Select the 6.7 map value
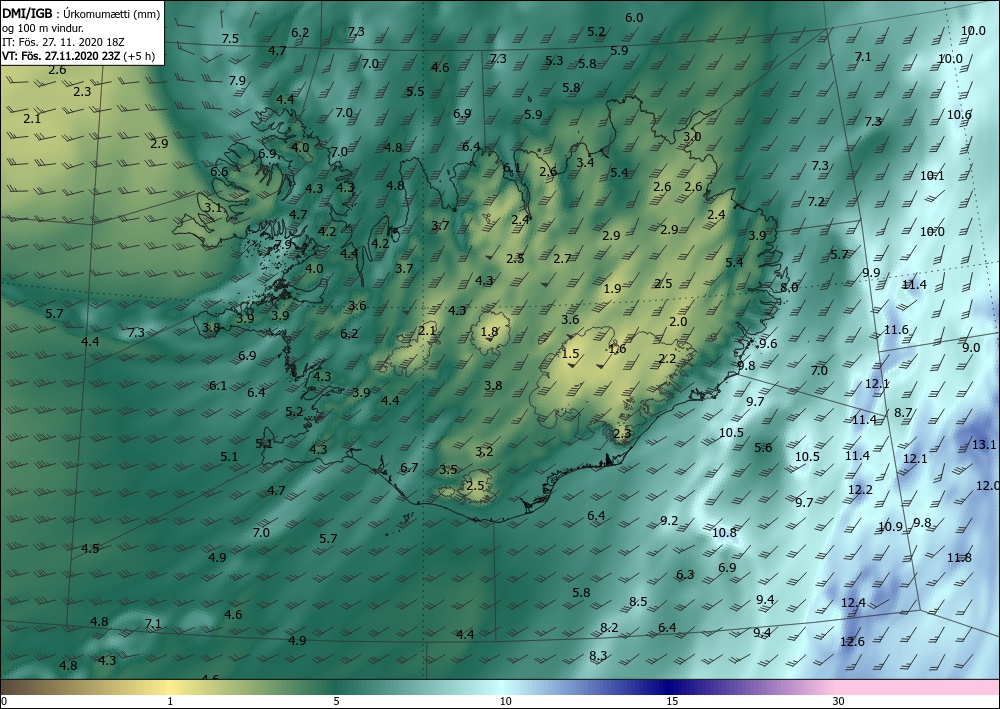The width and height of the screenshot is (1000, 709). [409, 468]
